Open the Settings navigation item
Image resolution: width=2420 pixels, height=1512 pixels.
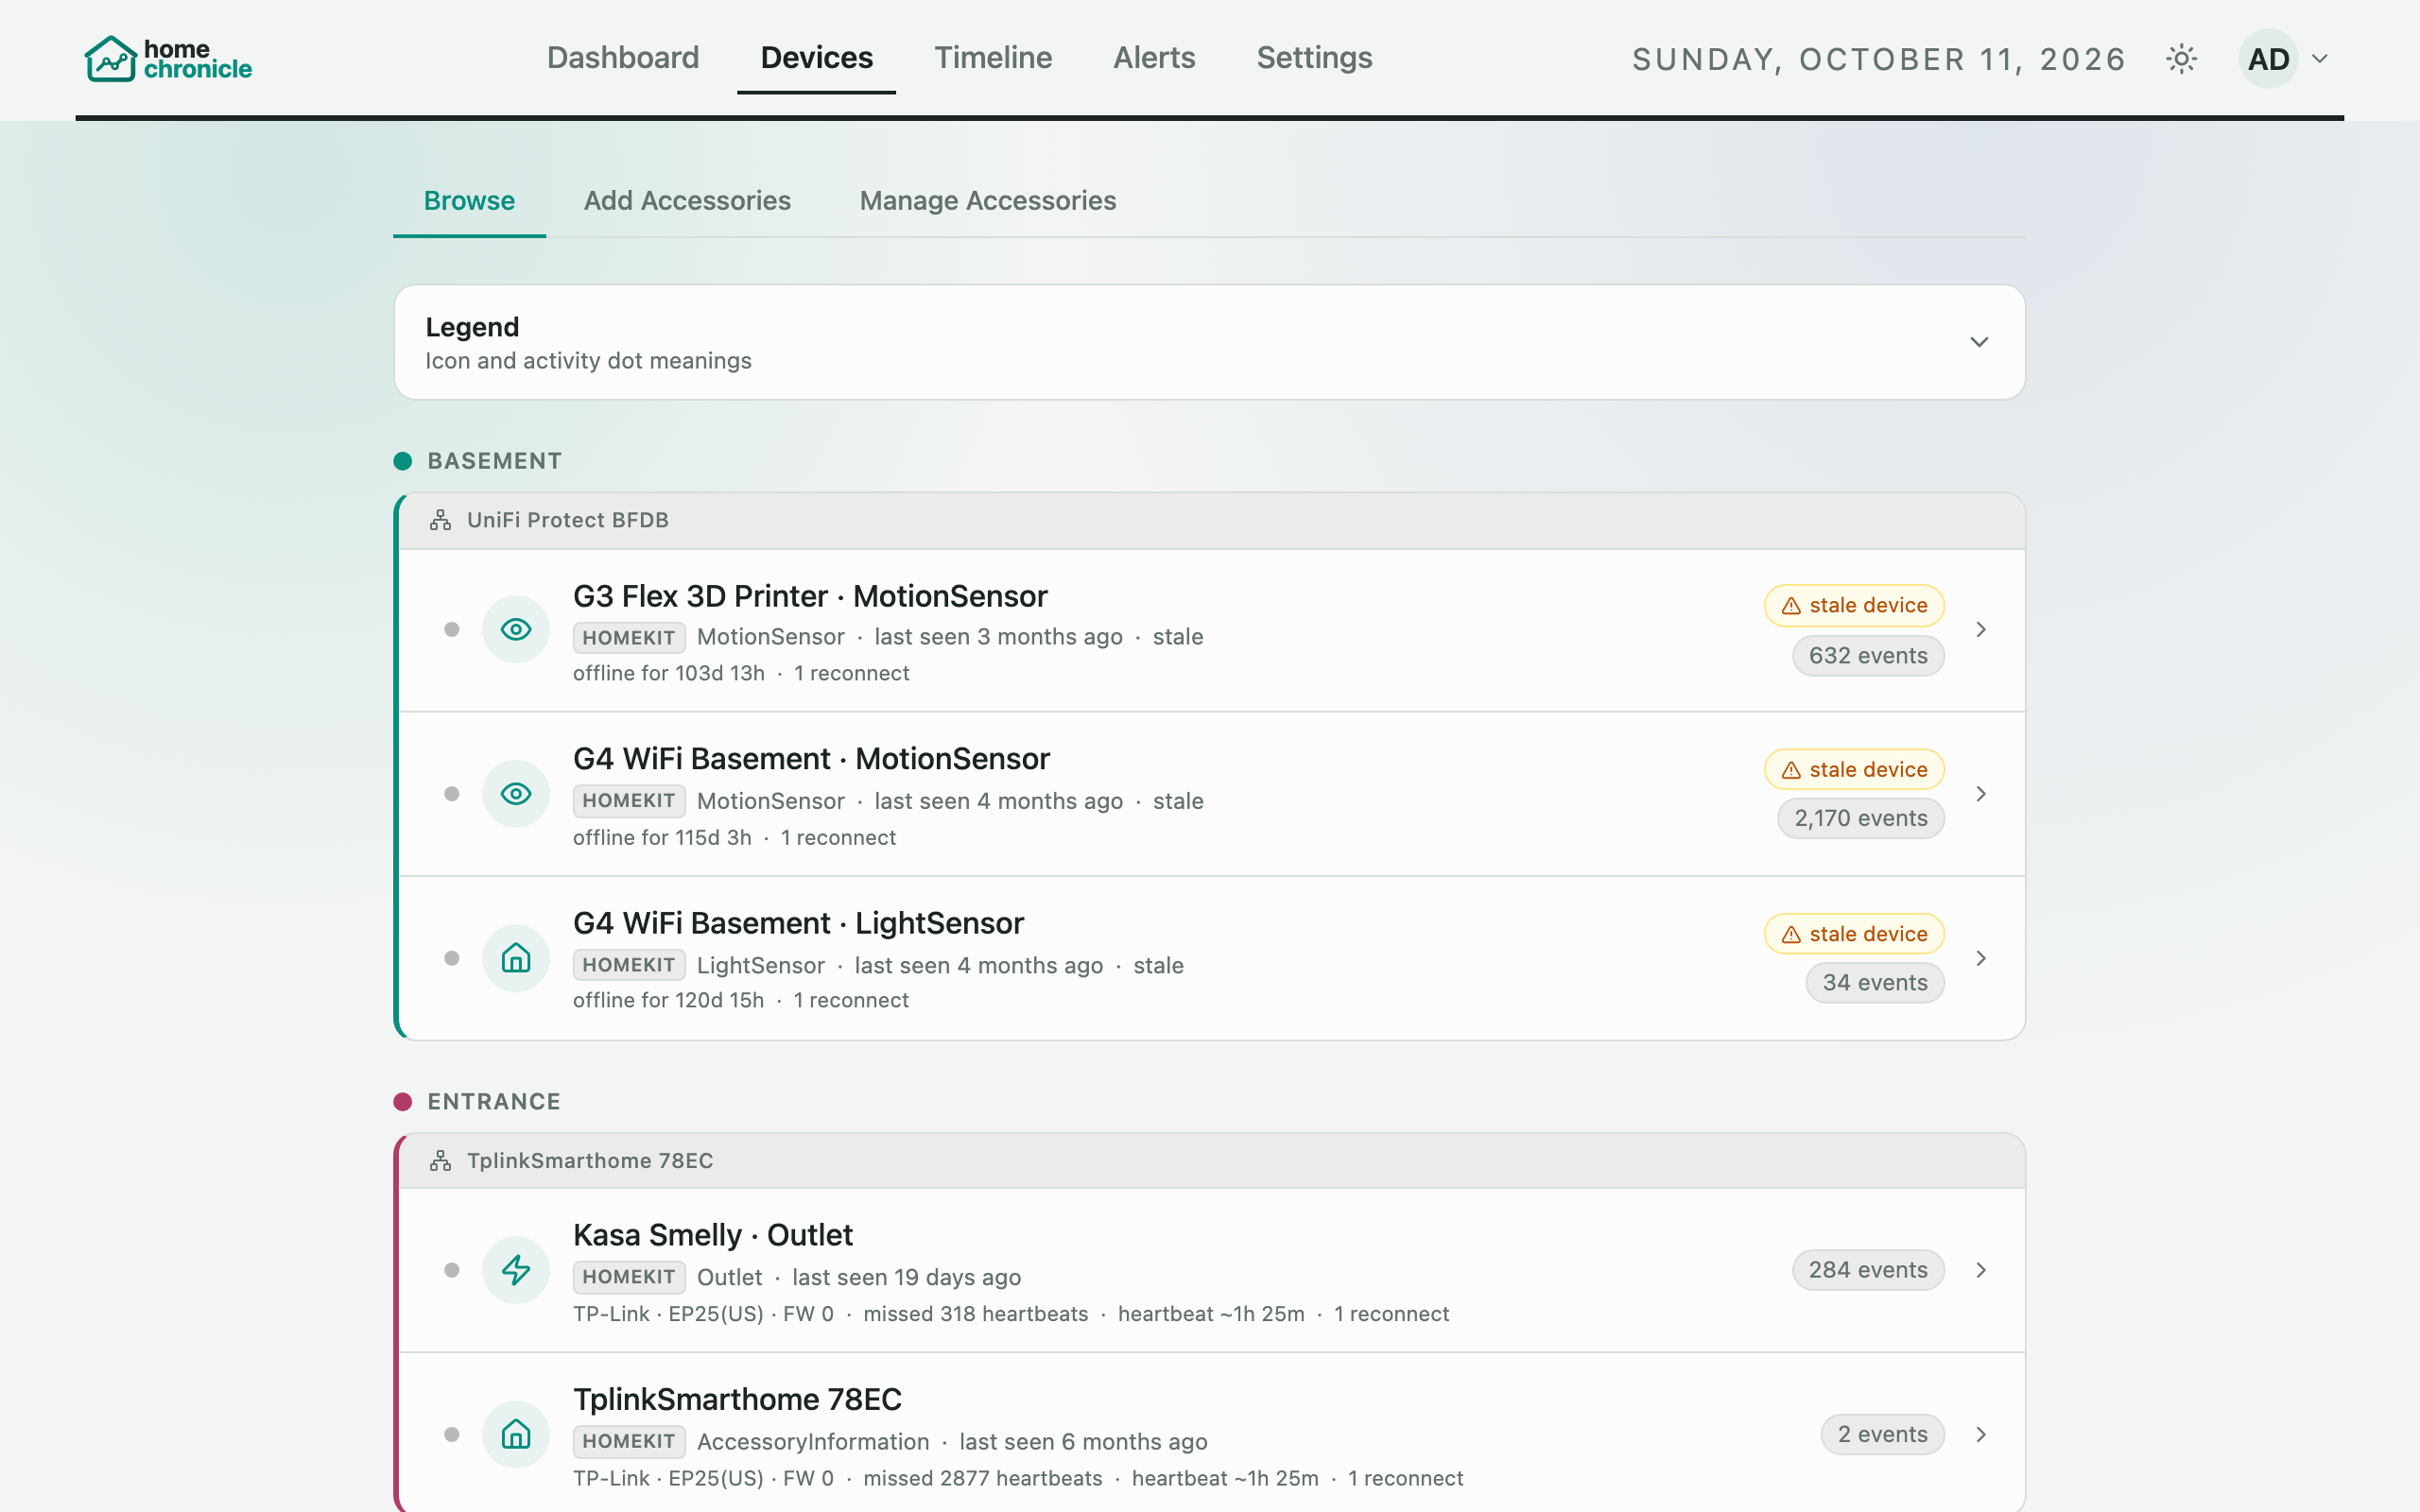click(1314, 58)
